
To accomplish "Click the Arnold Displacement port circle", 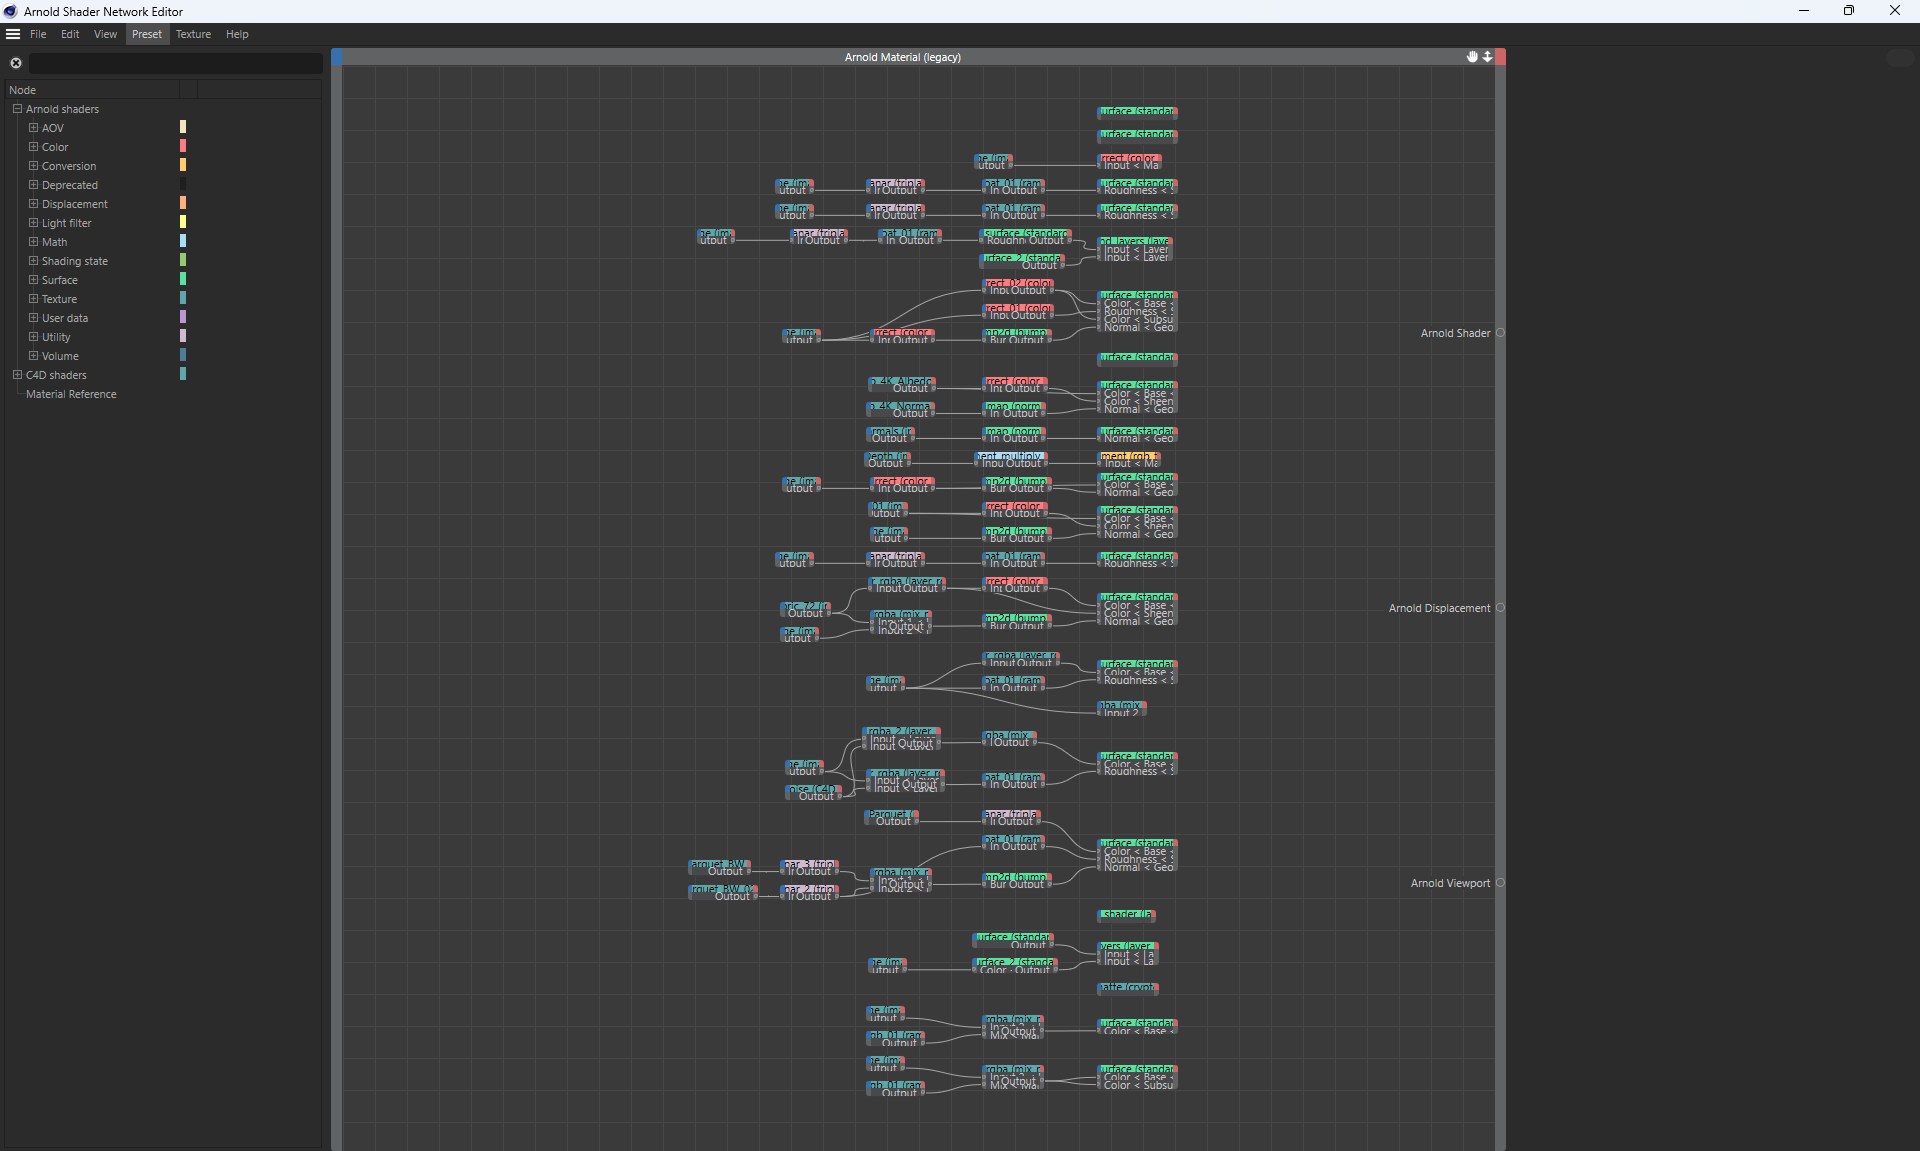I will click(1500, 608).
